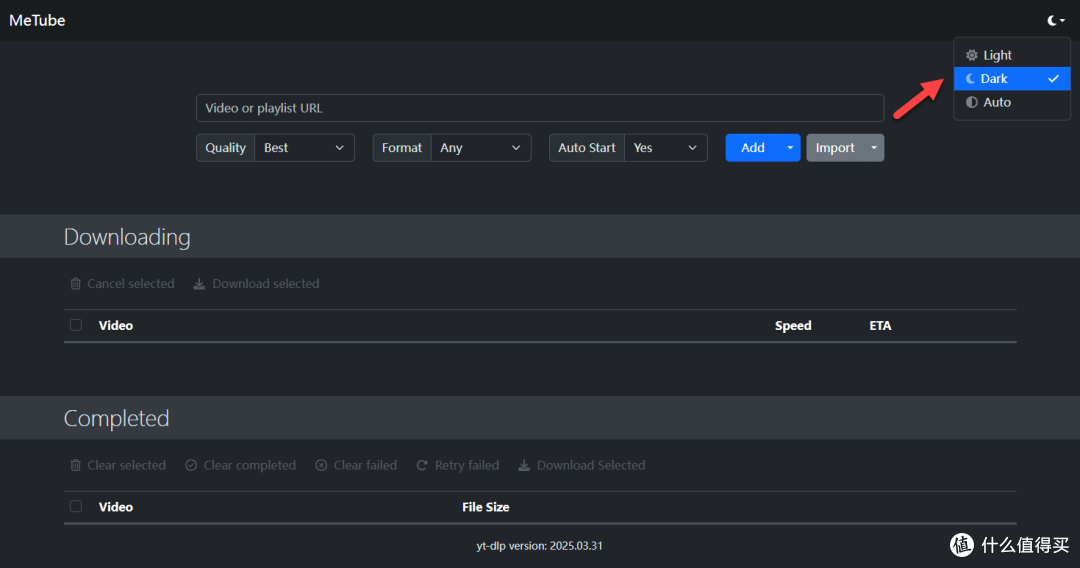
Task: Focus the Video or playlist URL field
Action: (540, 108)
